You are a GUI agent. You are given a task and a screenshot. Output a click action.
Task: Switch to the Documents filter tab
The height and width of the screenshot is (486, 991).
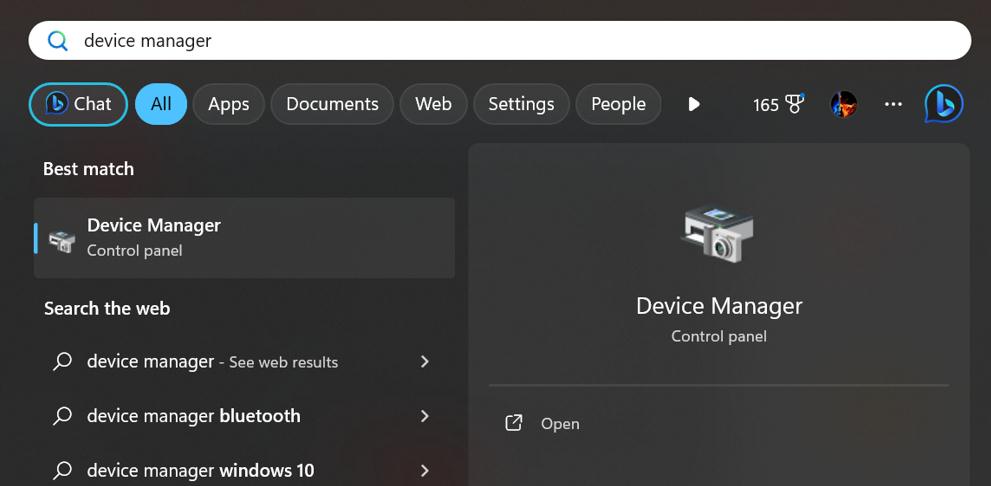click(x=332, y=104)
